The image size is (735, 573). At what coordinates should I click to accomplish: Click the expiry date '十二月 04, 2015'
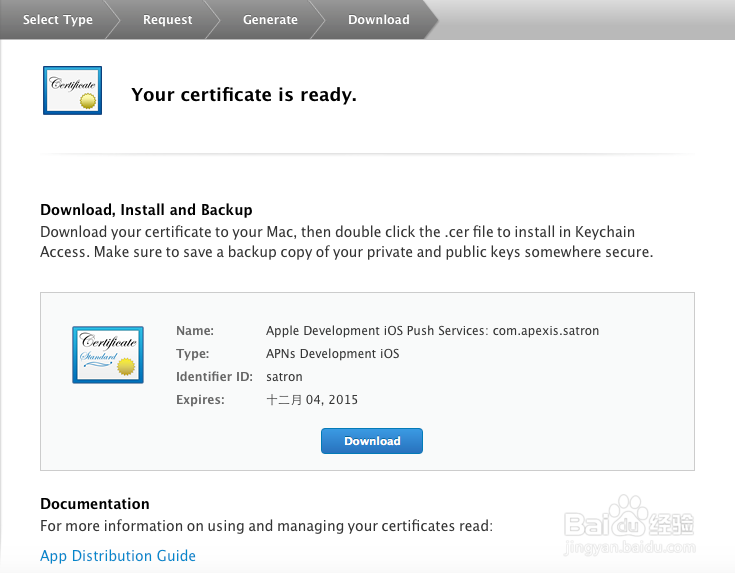point(312,400)
